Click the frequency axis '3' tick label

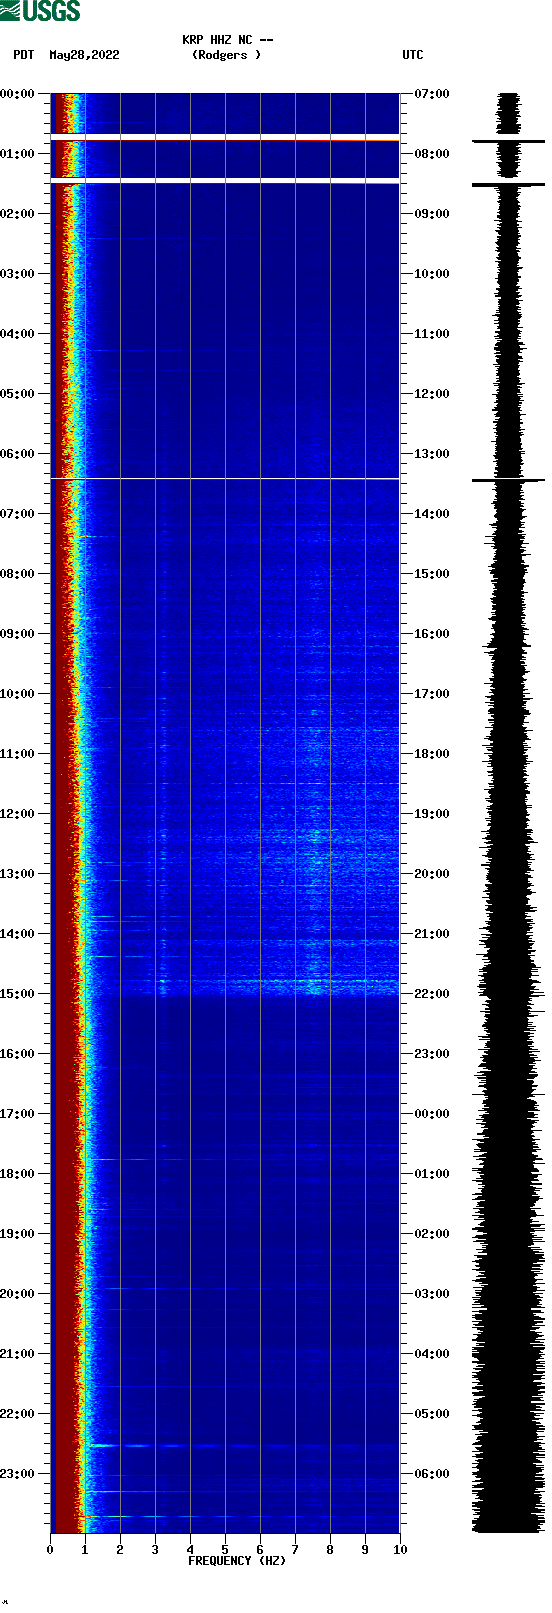pos(155,1550)
